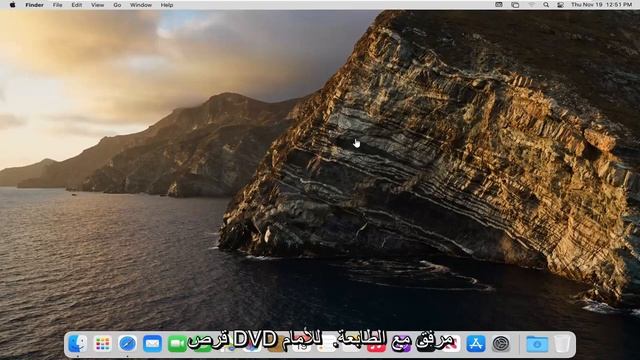Launch Safari from the Dock
This screenshot has width=640, height=360.
pyautogui.click(x=127, y=344)
